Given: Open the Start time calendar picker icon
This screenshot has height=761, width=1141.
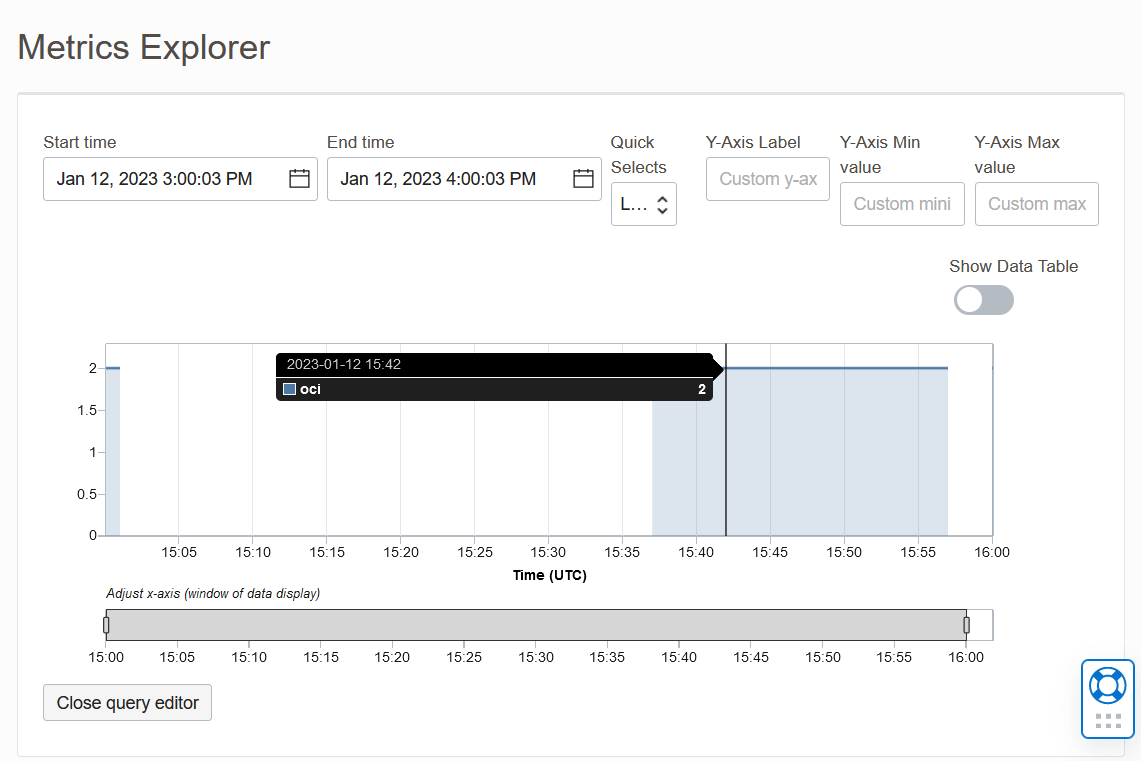Looking at the screenshot, I should click(299, 178).
